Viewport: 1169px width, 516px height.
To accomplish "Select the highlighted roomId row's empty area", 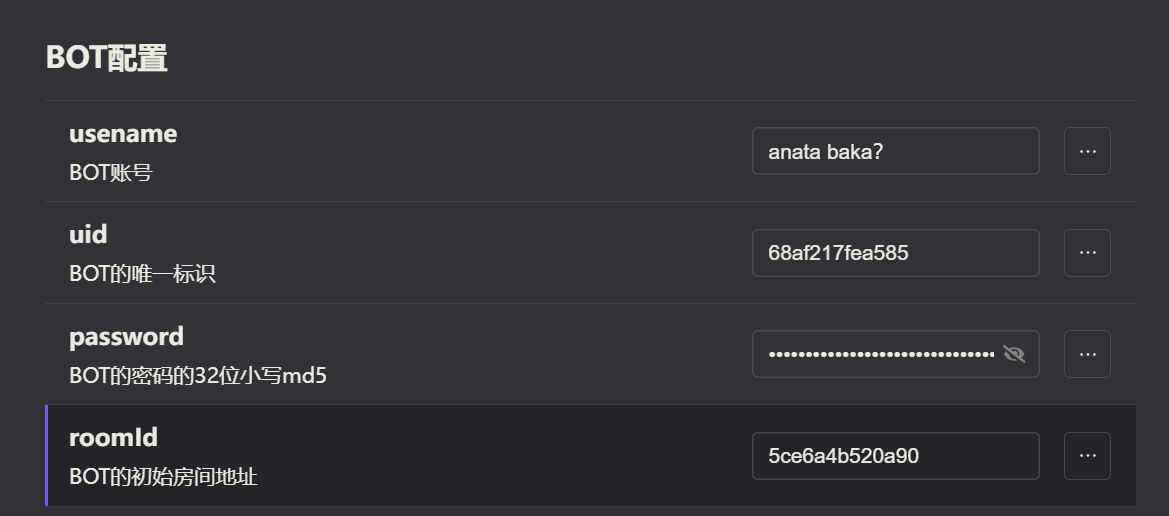I will click(x=500, y=456).
